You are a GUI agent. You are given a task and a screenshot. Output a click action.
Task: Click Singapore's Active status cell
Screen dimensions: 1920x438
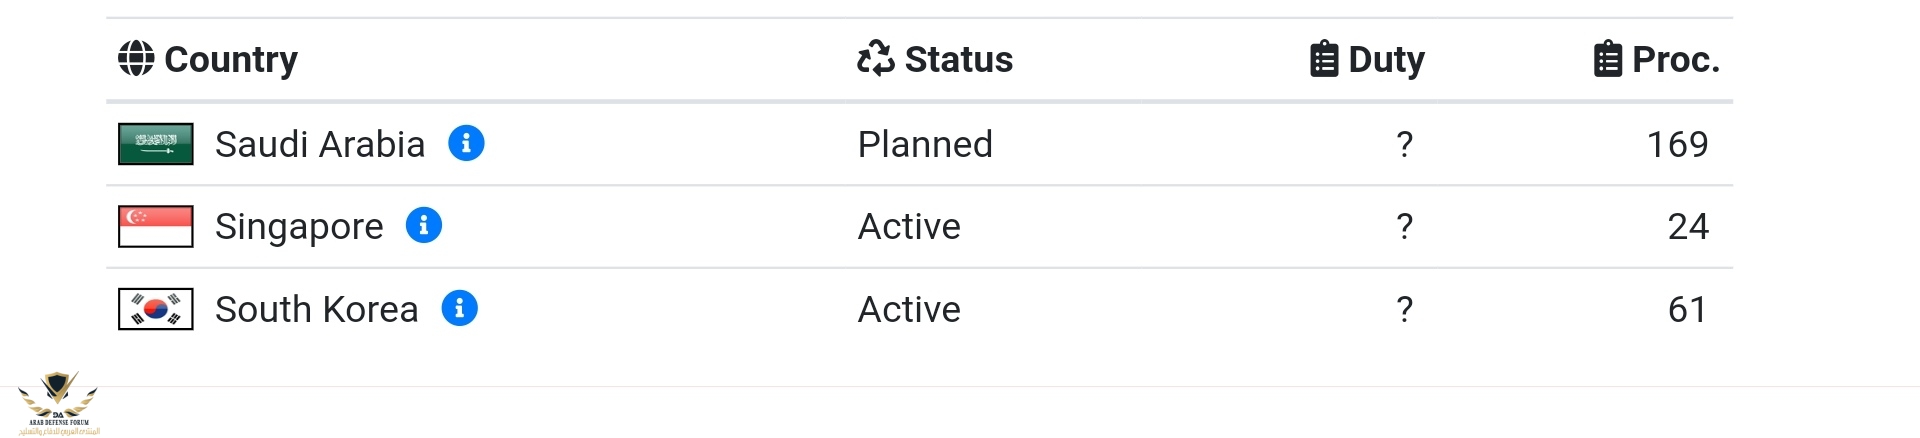[909, 227]
